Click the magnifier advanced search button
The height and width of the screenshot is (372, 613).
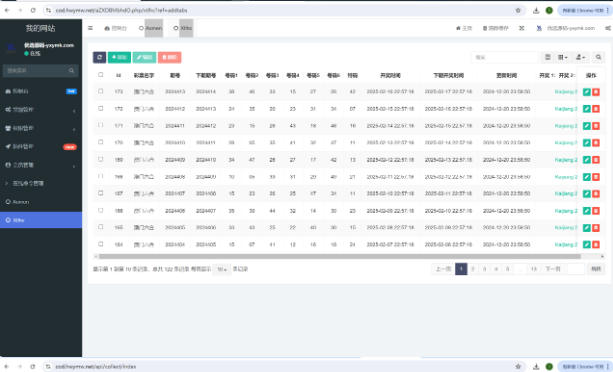(x=598, y=57)
